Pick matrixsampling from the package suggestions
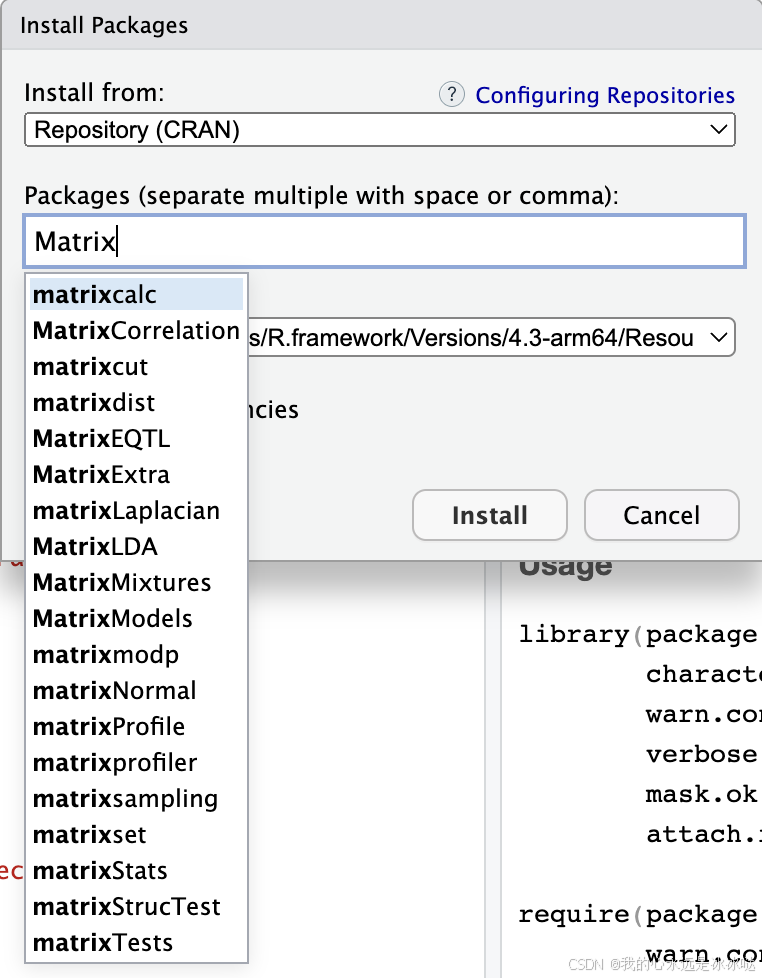This screenshot has height=978, width=762. click(137, 799)
